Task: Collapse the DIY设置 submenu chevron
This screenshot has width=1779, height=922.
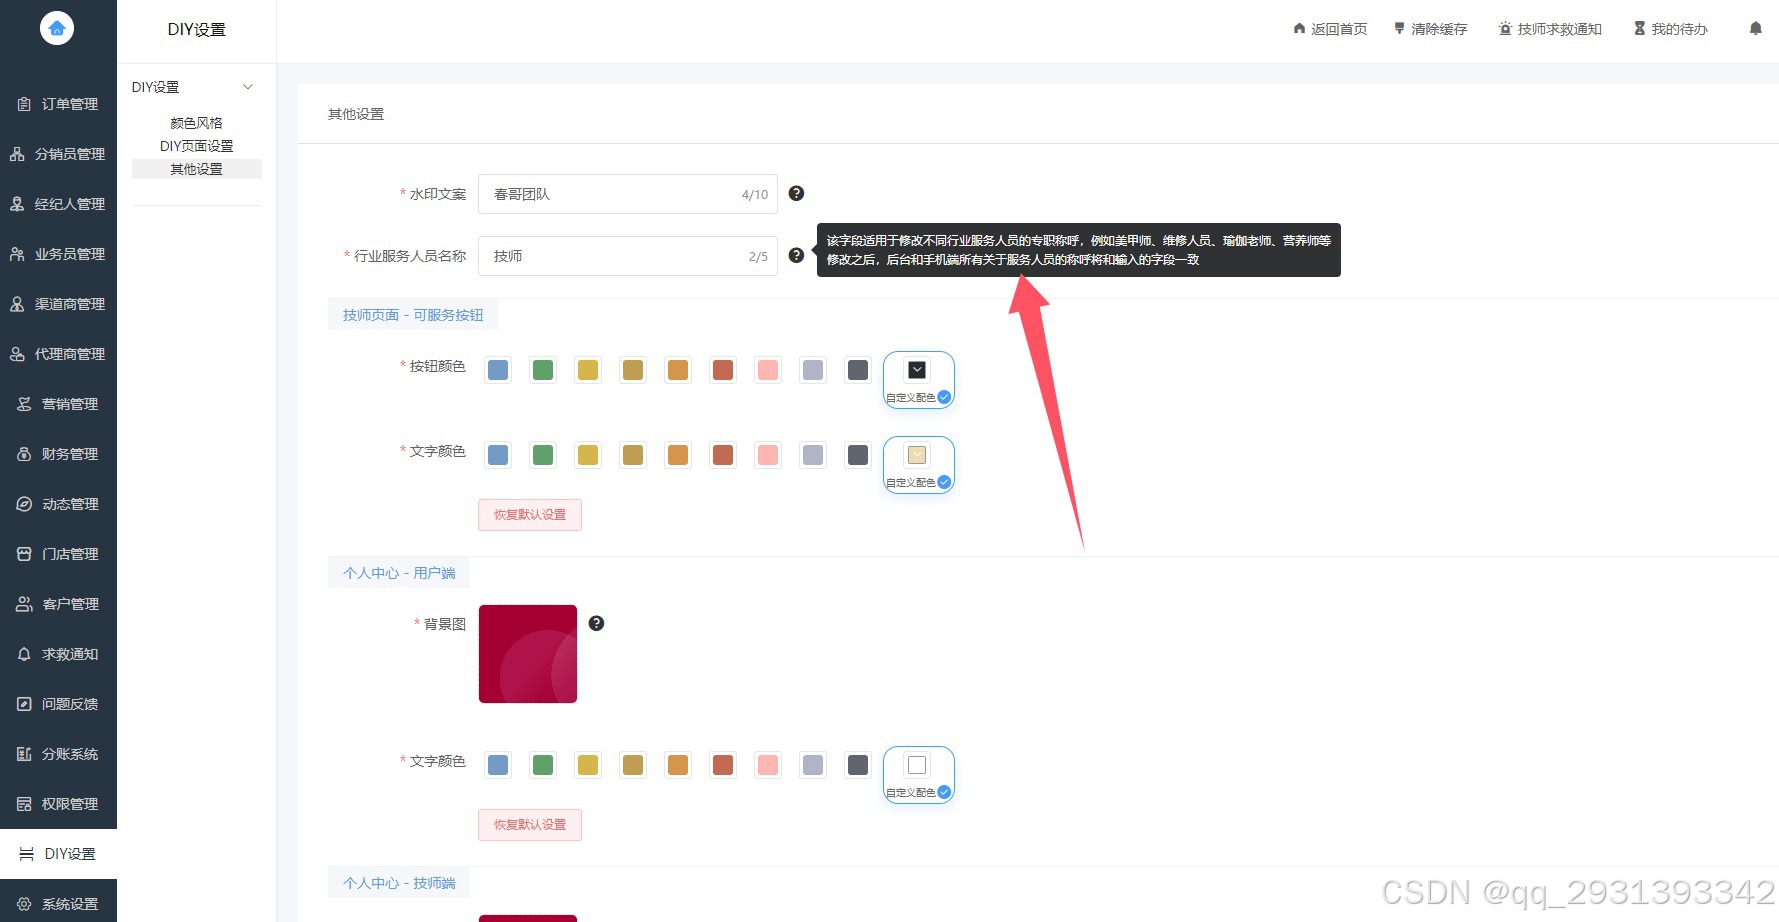Action: pos(248,87)
